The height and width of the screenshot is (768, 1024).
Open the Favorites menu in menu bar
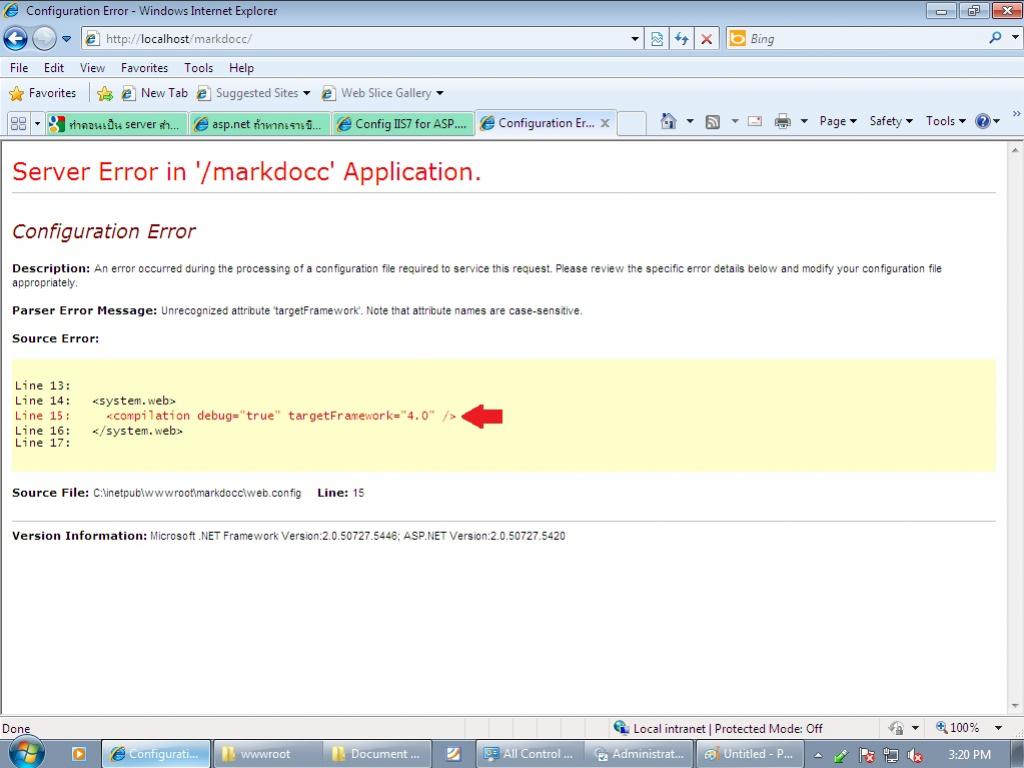(144, 68)
